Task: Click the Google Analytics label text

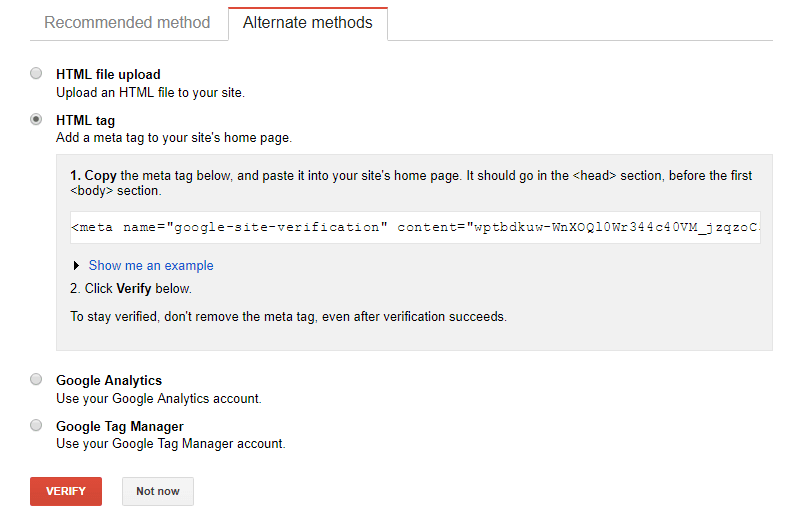Action: (x=109, y=380)
